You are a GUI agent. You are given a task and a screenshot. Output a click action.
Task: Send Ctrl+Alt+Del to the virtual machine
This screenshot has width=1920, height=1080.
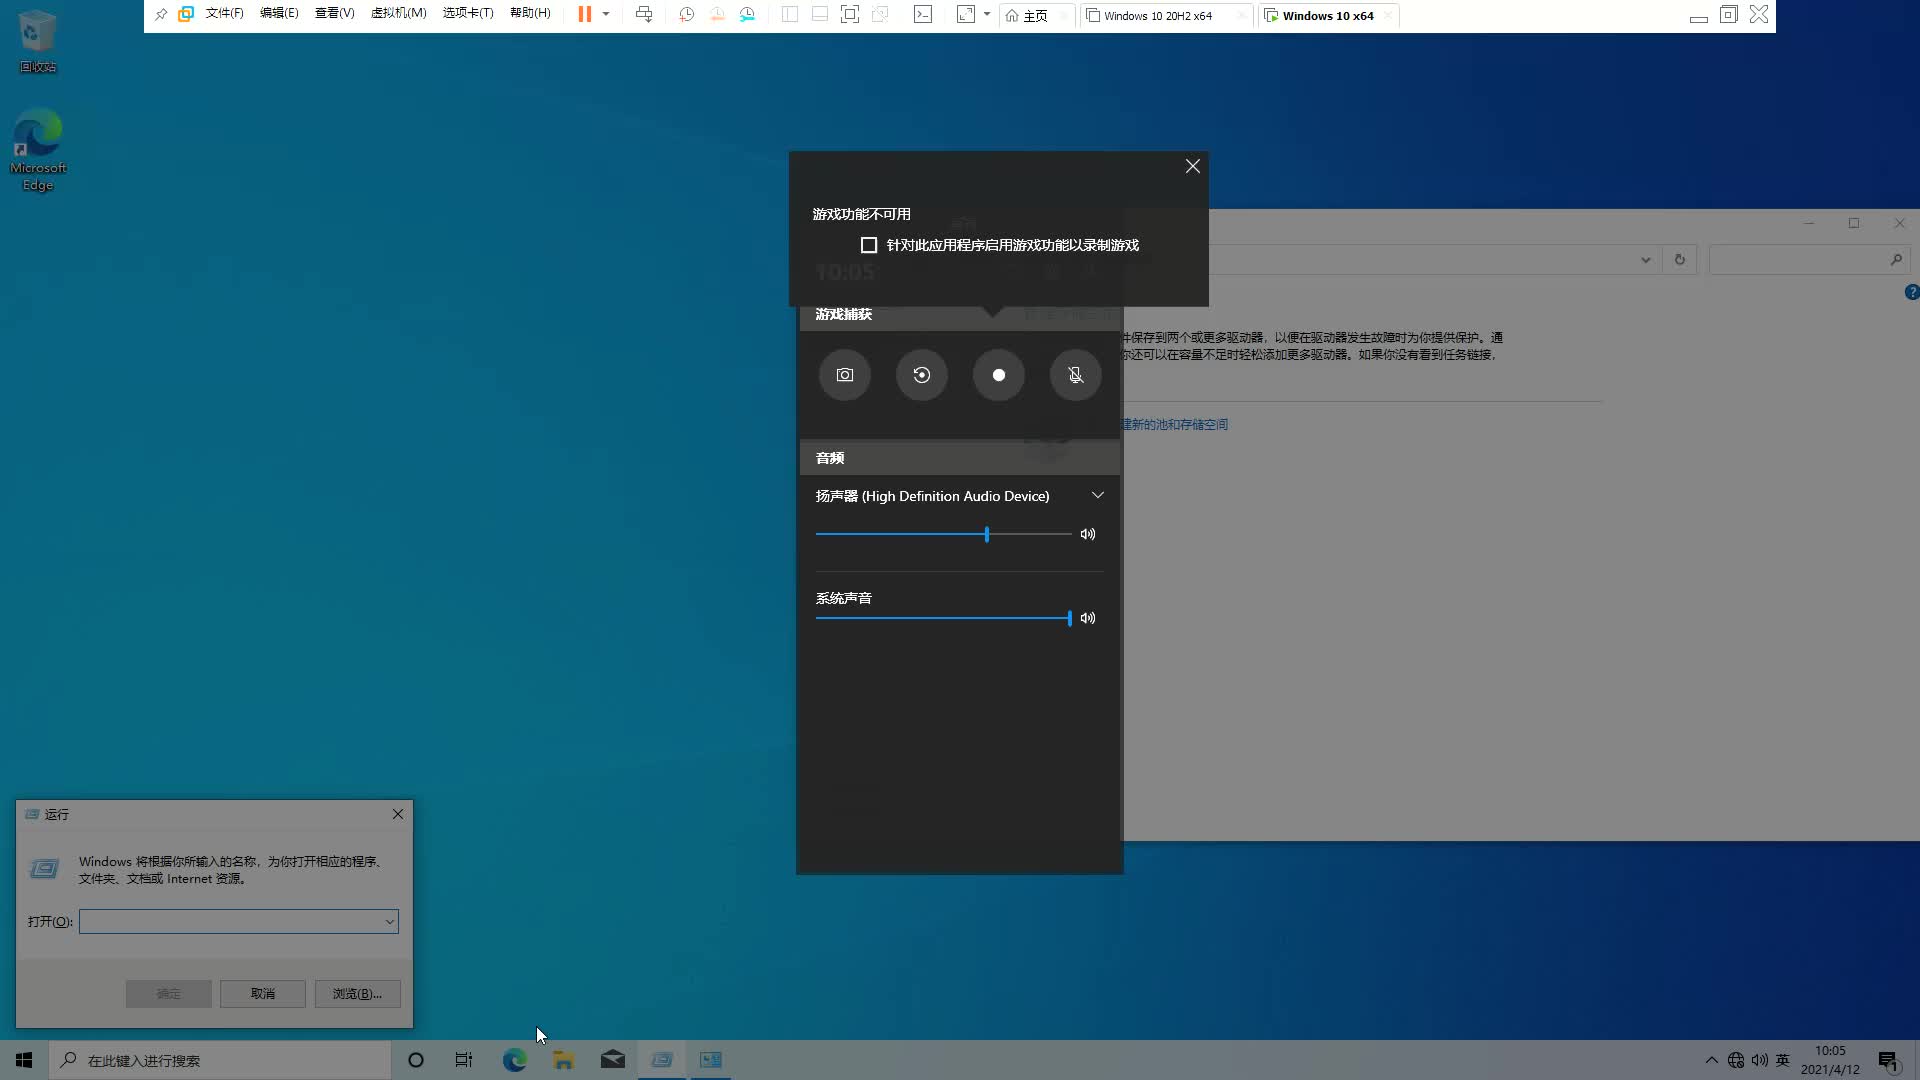pos(644,14)
